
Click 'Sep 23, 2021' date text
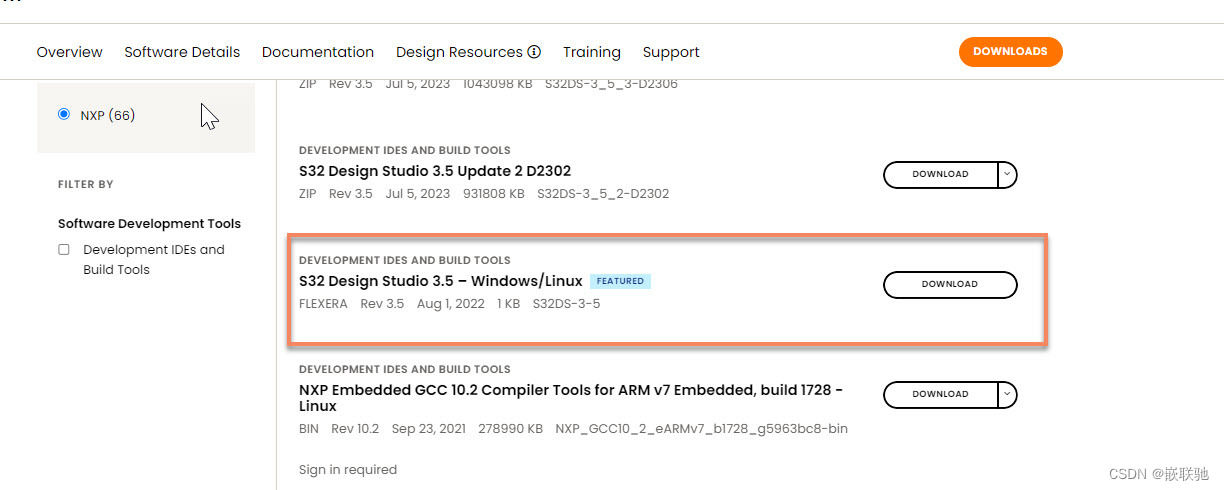coord(429,429)
